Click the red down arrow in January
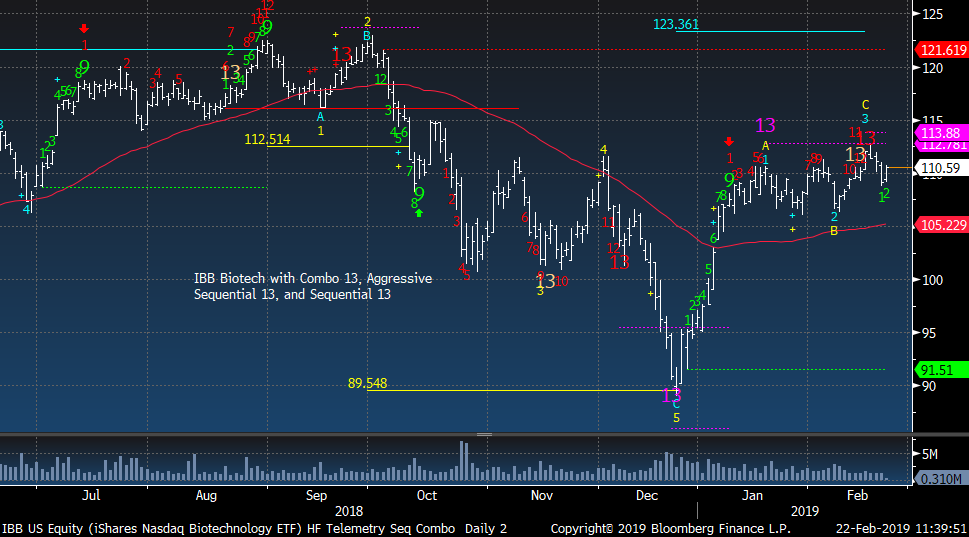 point(729,142)
